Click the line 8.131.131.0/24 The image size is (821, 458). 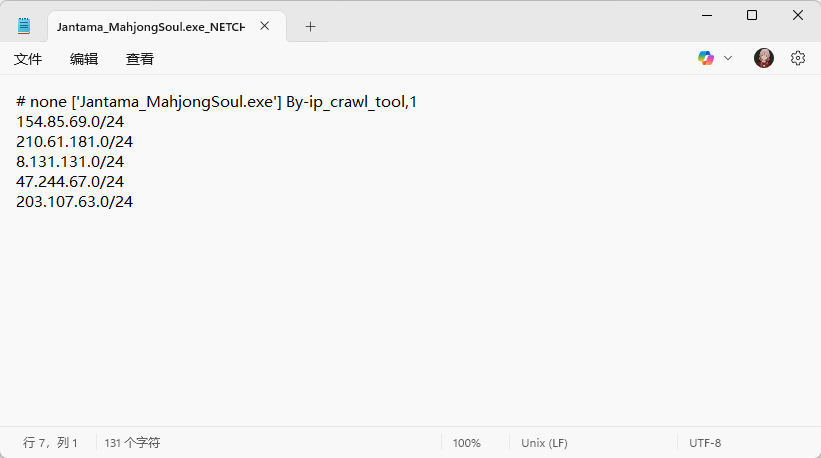[70, 161]
